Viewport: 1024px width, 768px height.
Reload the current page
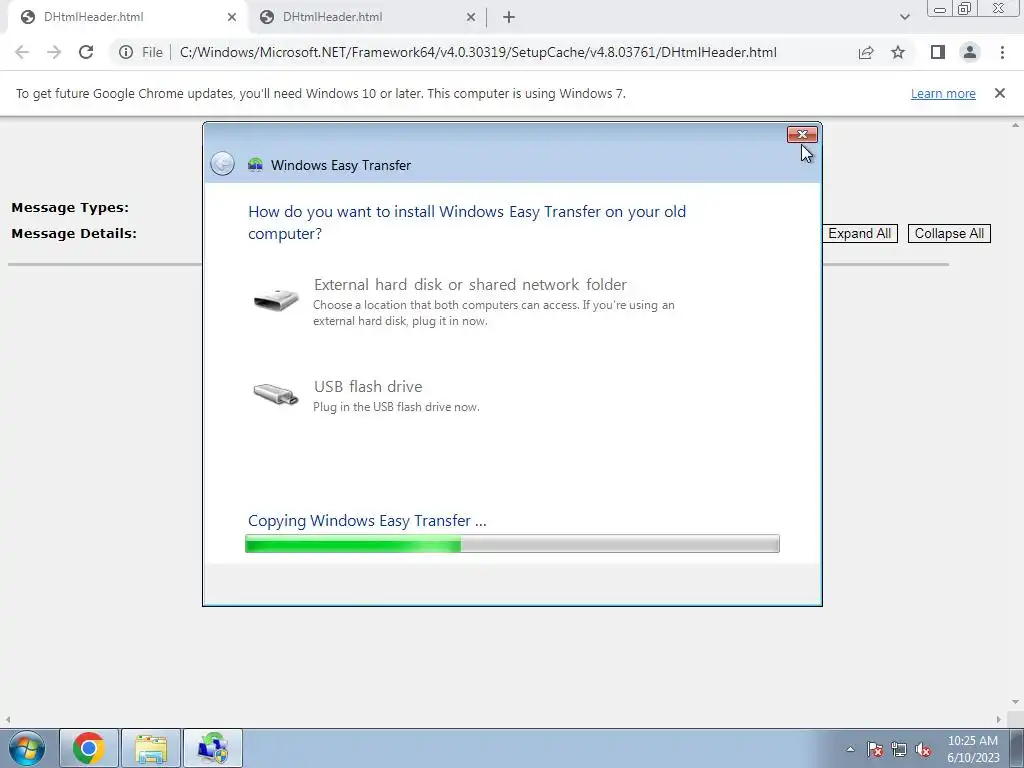pyautogui.click(x=86, y=52)
